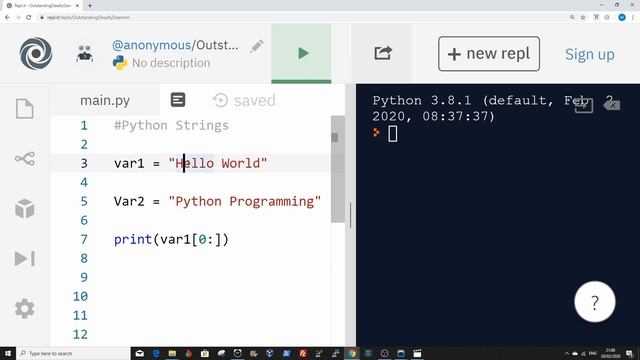Click the 'No description' text
Image resolution: width=640 pixels, height=360 pixels.
point(171,63)
